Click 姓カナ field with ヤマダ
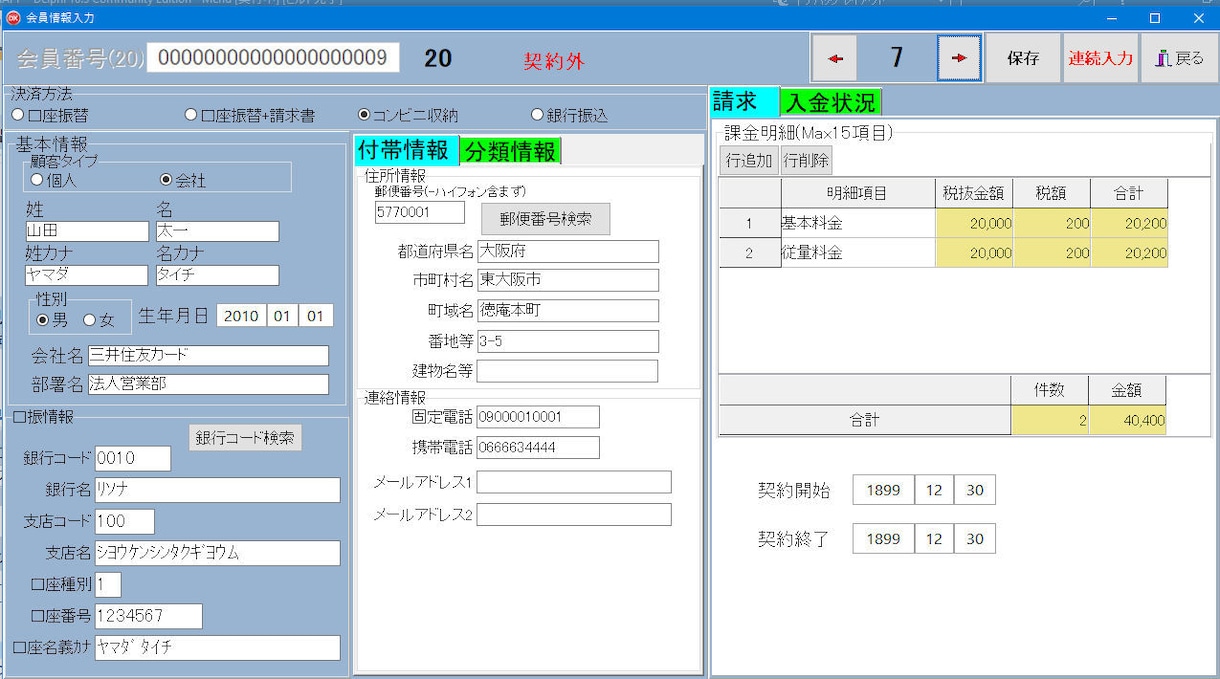The width and height of the screenshot is (1220, 679). (86, 275)
